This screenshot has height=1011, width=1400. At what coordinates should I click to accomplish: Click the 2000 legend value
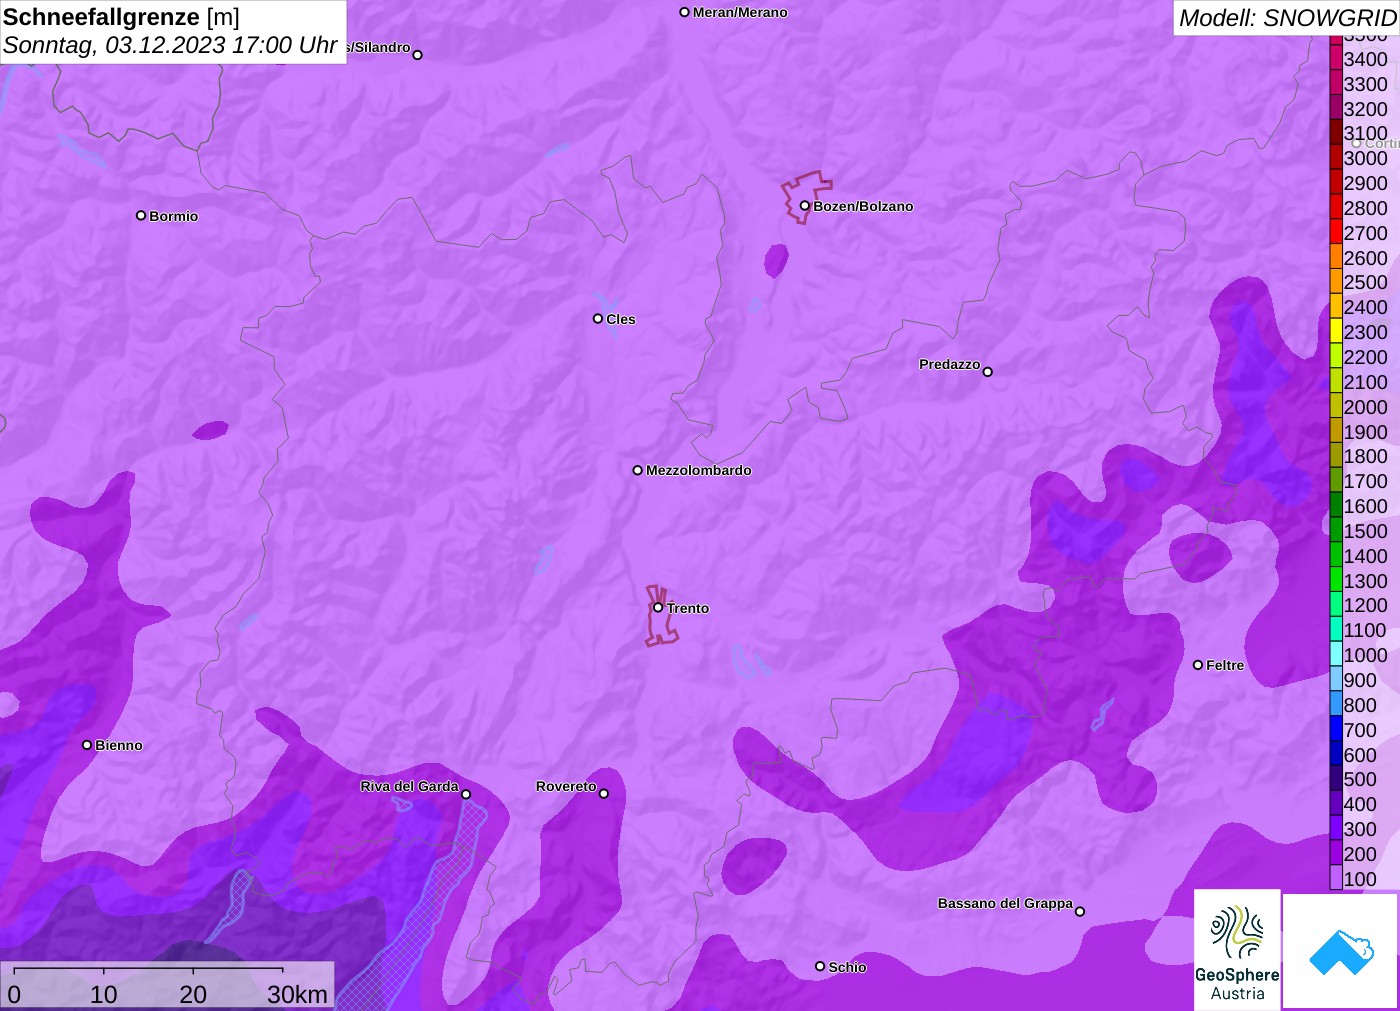click(1365, 407)
